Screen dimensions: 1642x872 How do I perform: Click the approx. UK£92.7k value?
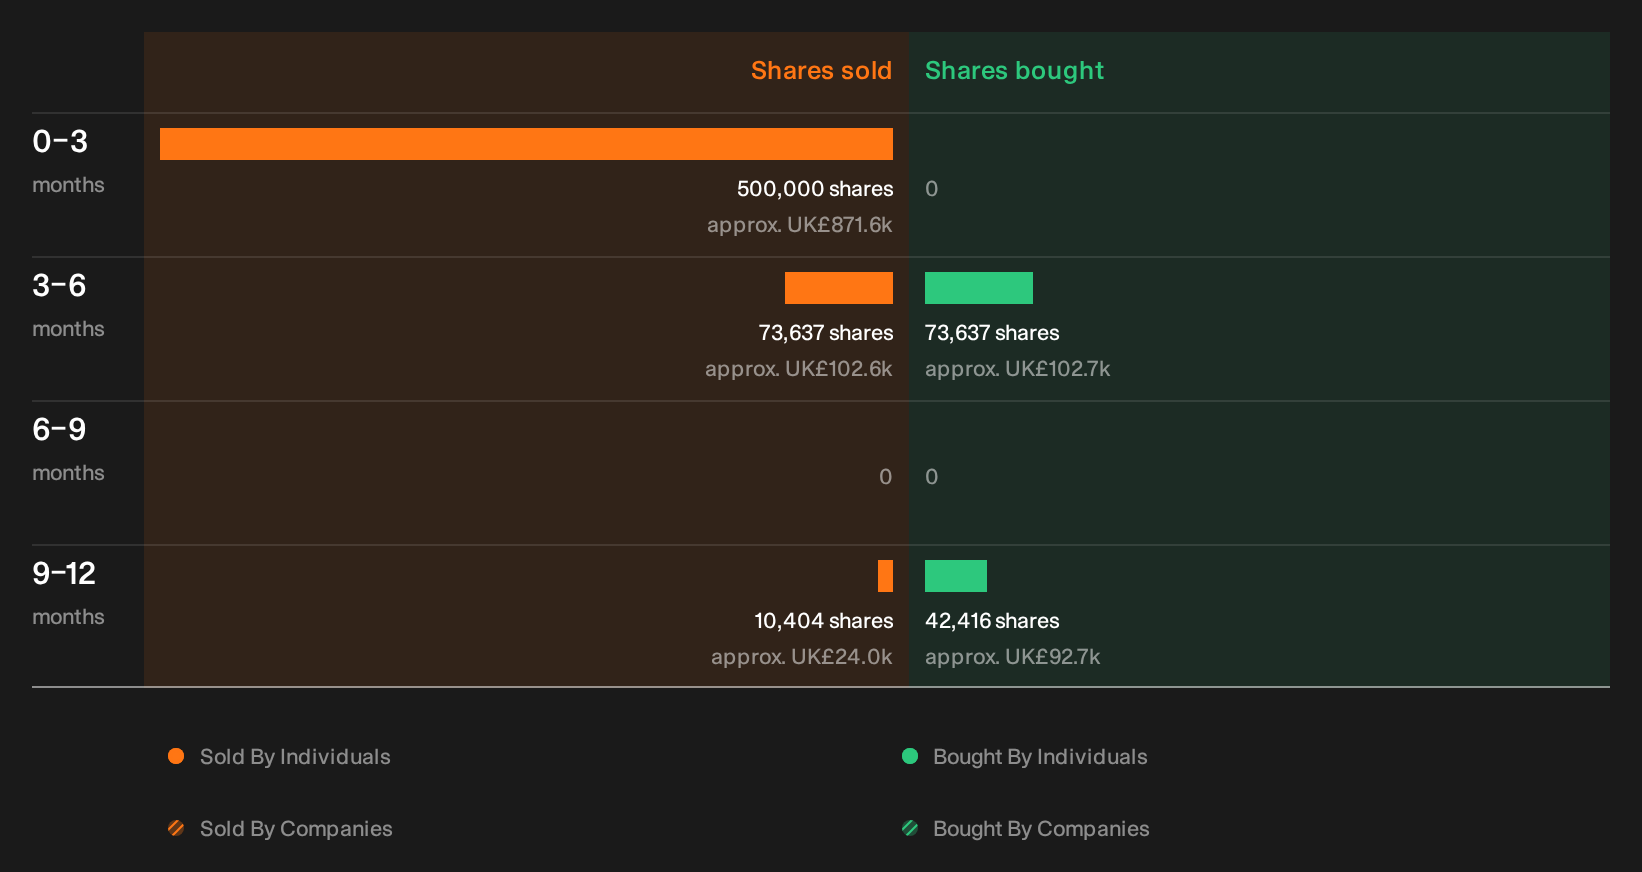click(1012, 657)
